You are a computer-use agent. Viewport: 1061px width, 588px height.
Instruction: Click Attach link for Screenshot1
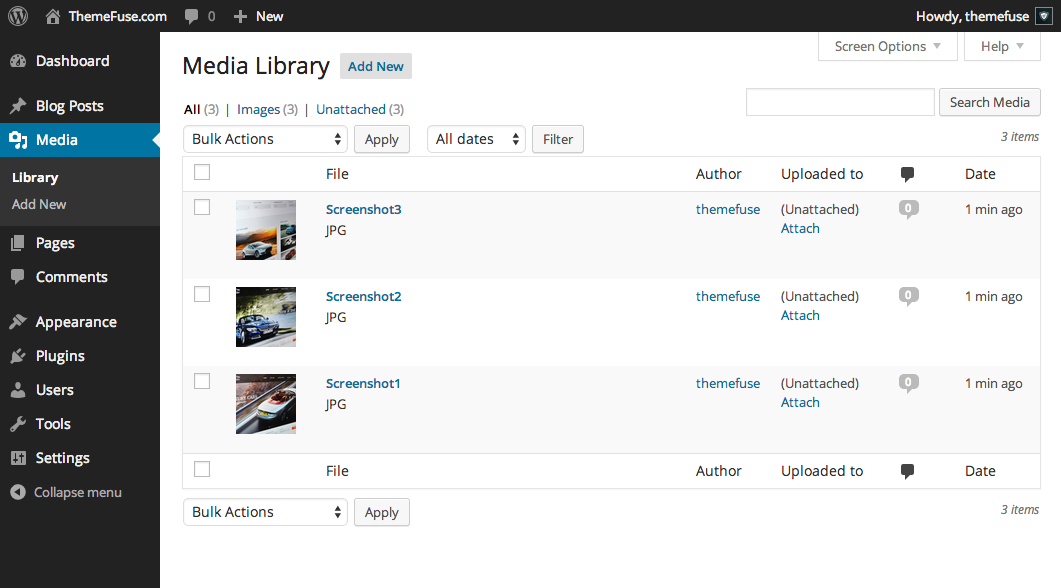[x=800, y=403]
